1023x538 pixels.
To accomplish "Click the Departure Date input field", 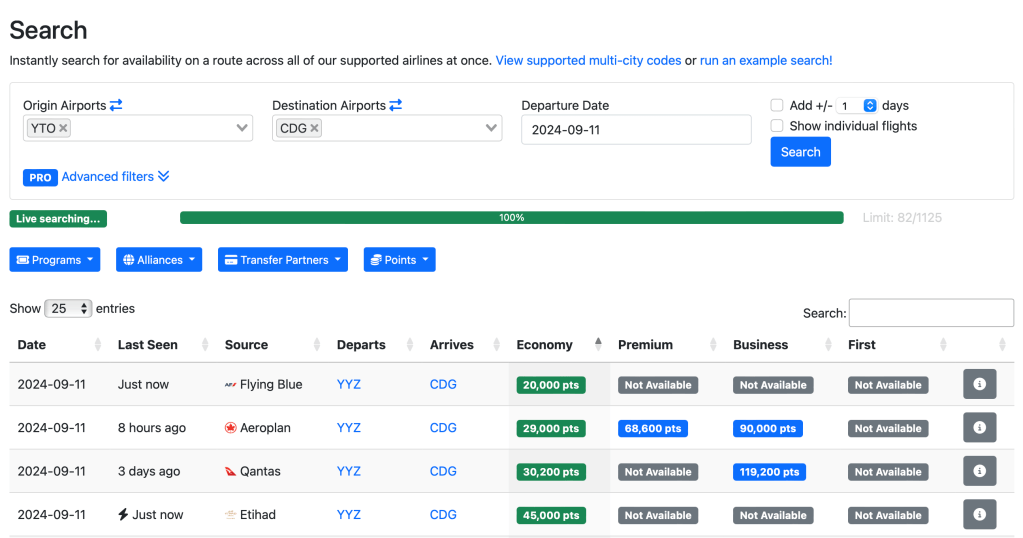I will coord(636,129).
